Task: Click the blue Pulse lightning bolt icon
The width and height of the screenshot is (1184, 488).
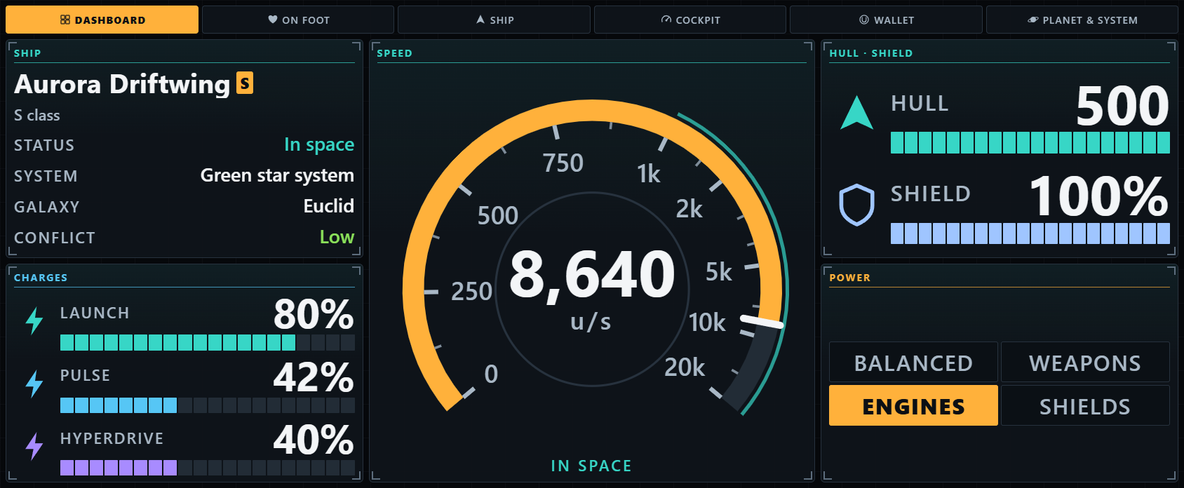Action: point(35,384)
